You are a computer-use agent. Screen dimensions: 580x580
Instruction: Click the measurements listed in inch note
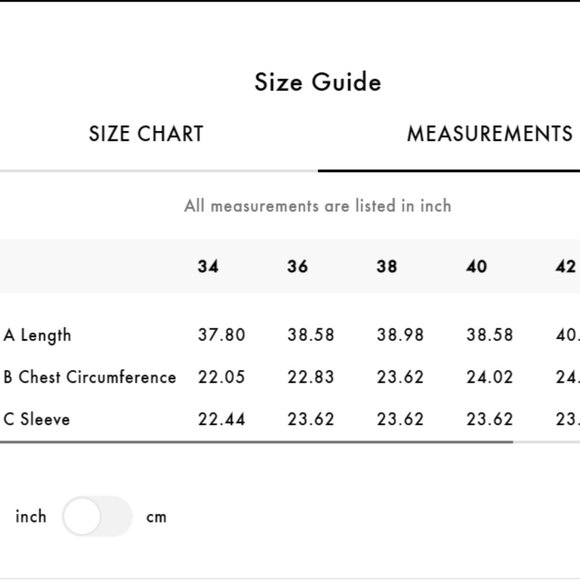coord(318,206)
